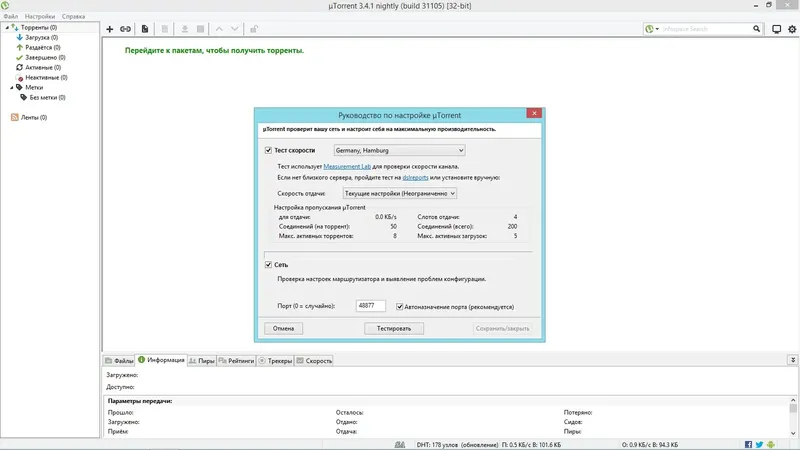Create new torrent file icon
The width and height of the screenshot is (800, 450).
point(145,29)
